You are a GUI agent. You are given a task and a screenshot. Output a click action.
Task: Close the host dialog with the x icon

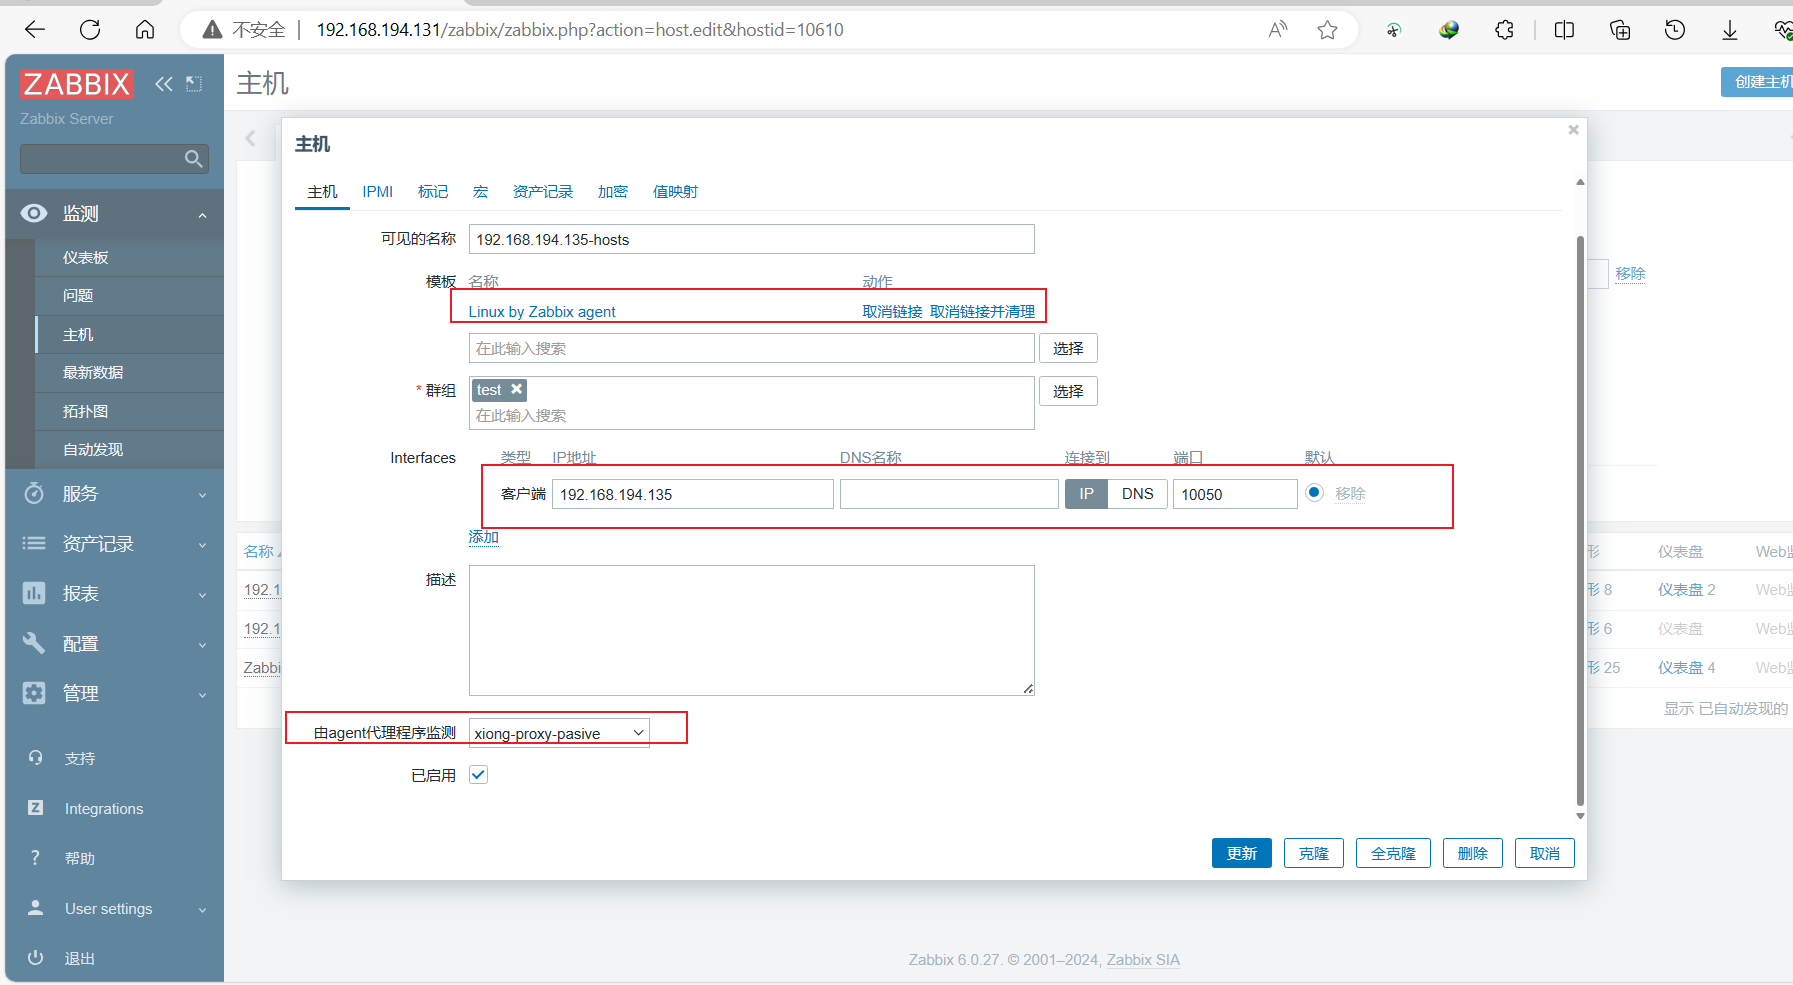(x=1573, y=130)
